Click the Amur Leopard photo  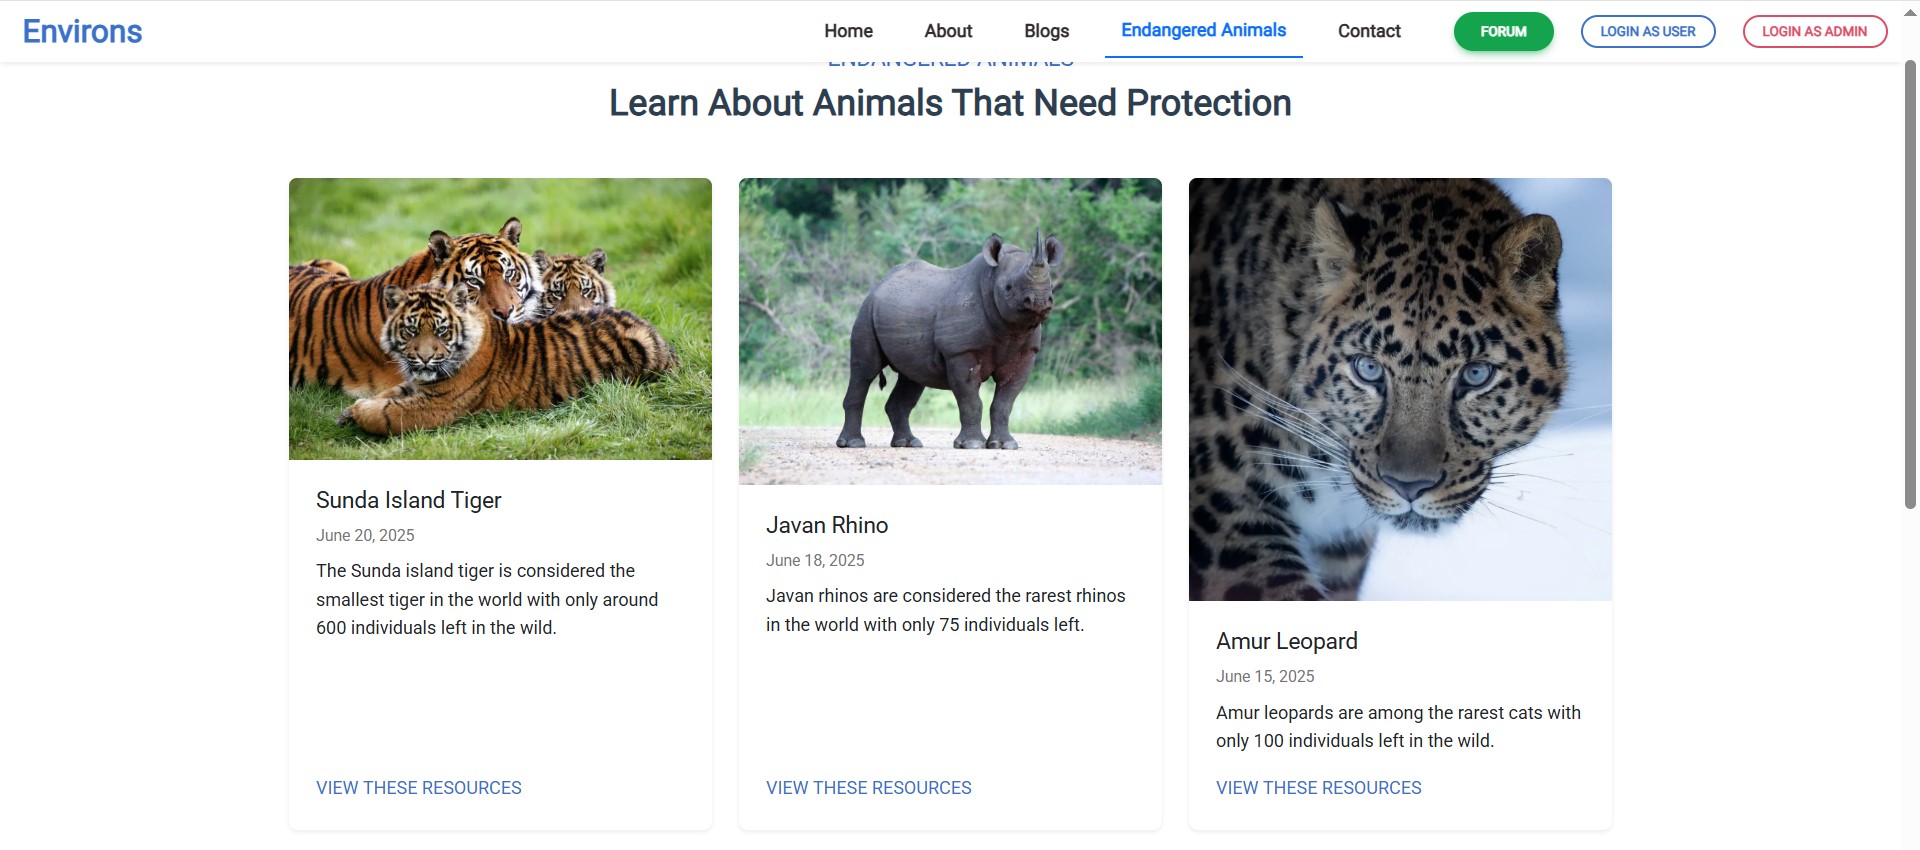coord(1398,390)
